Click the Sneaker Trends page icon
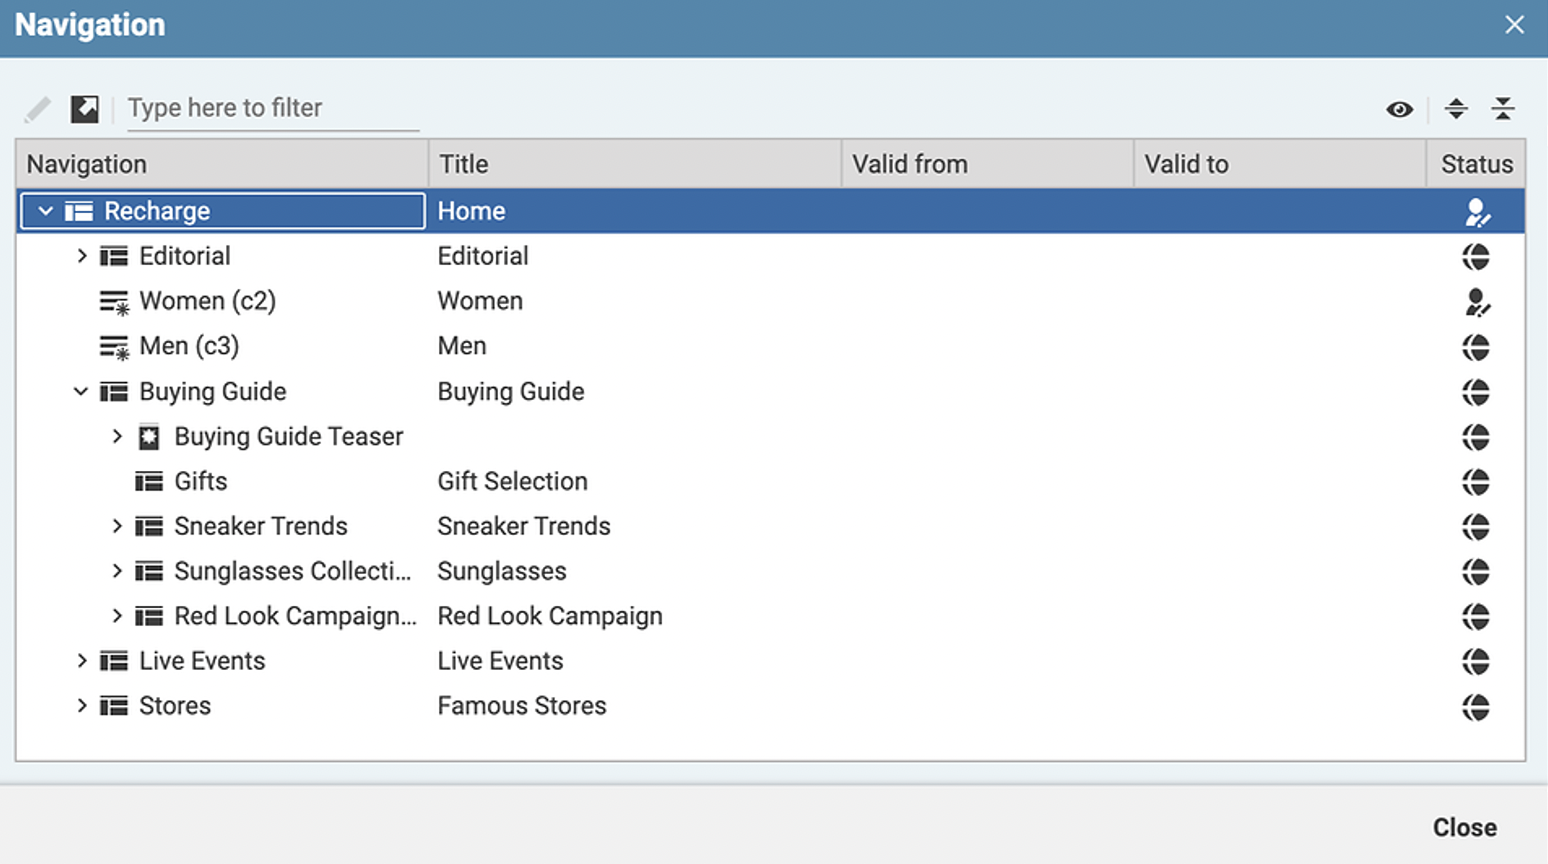This screenshot has width=1548, height=864. 149,526
